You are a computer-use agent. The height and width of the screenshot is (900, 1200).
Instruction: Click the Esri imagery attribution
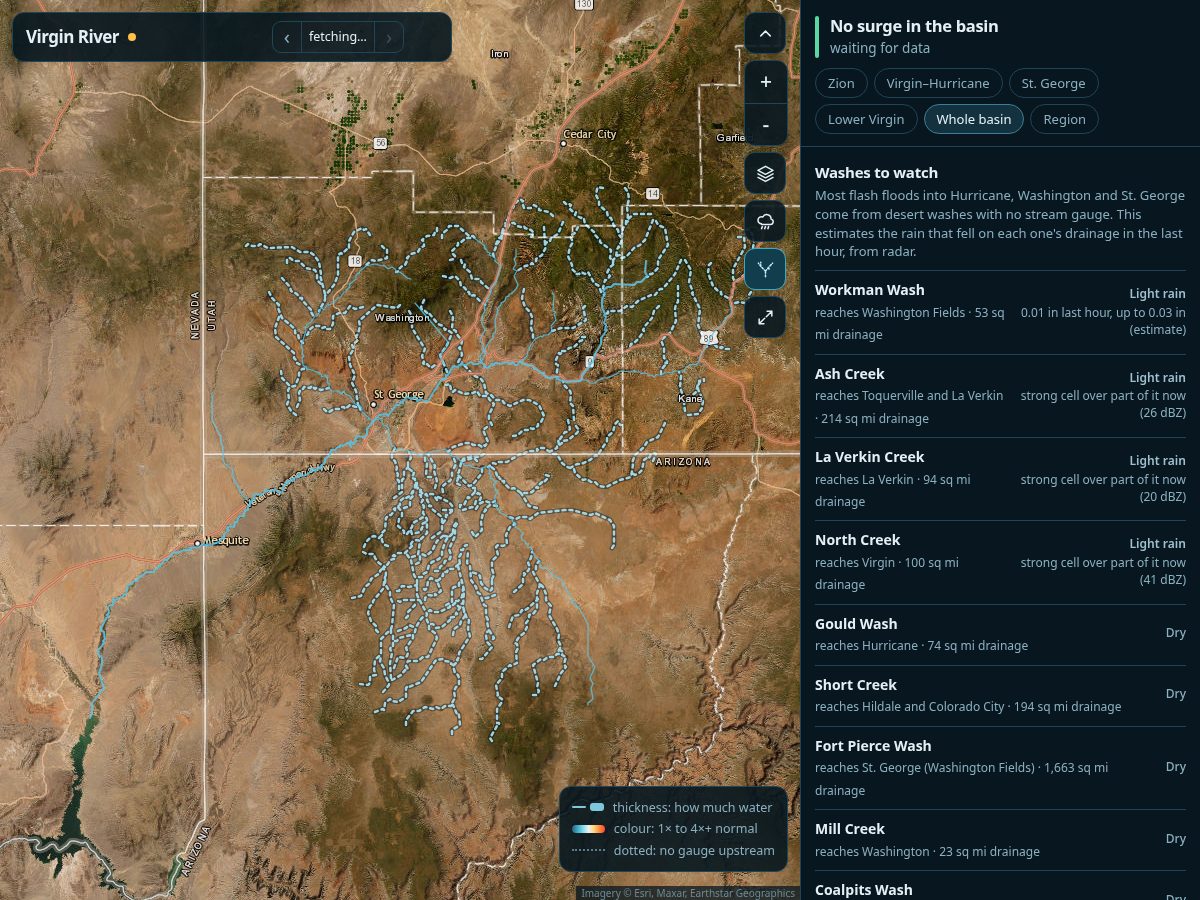[x=688, y=893]
